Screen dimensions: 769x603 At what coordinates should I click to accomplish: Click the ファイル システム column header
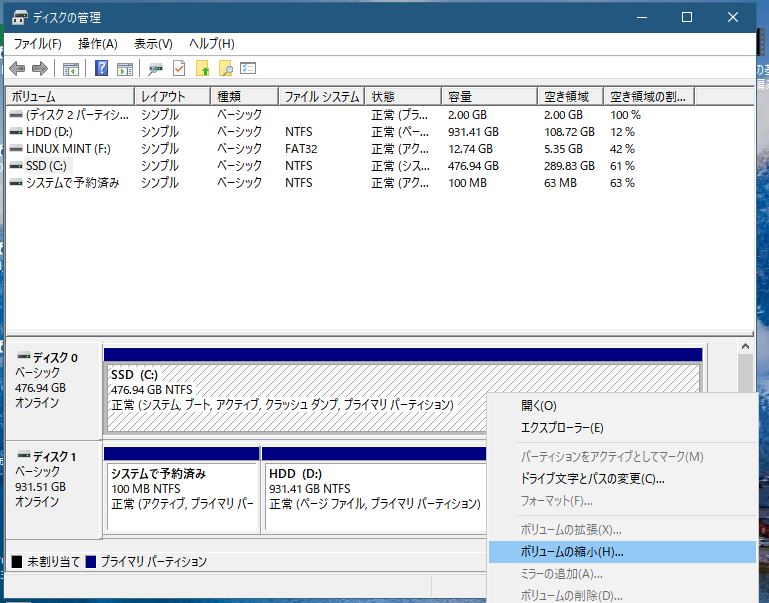(321, 97)
